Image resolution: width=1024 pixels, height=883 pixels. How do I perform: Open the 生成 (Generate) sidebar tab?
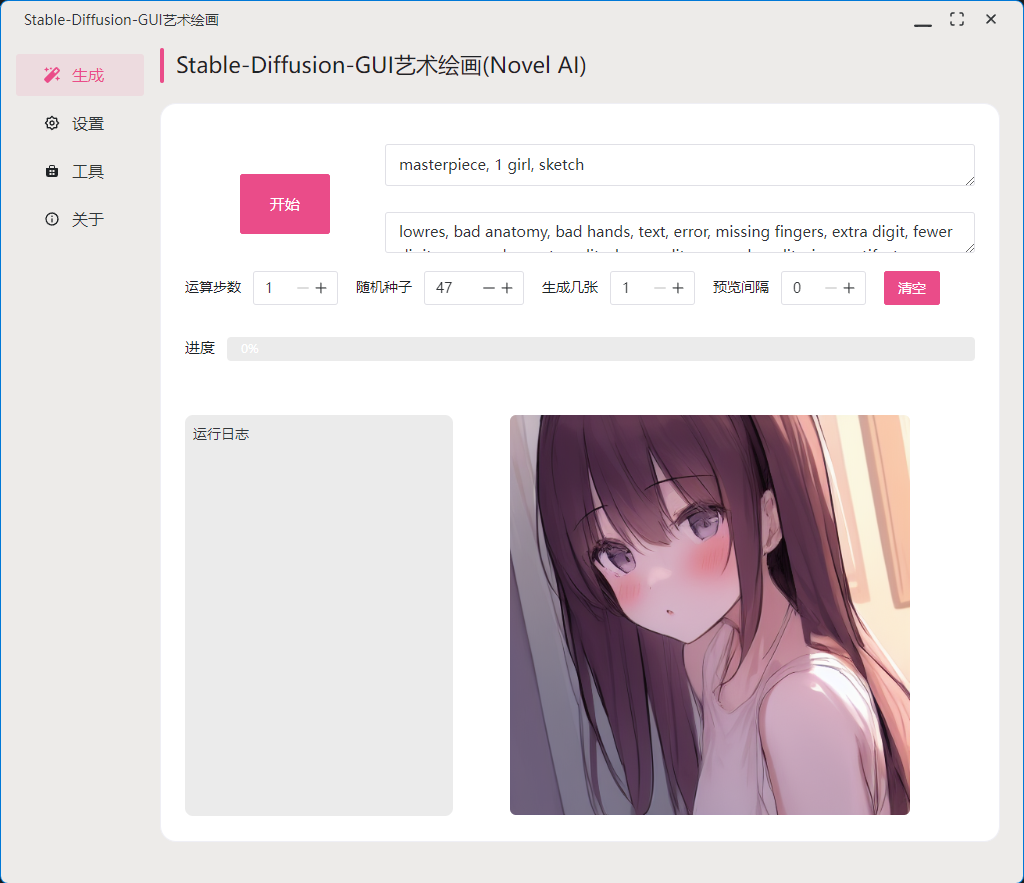pos(80,75)
